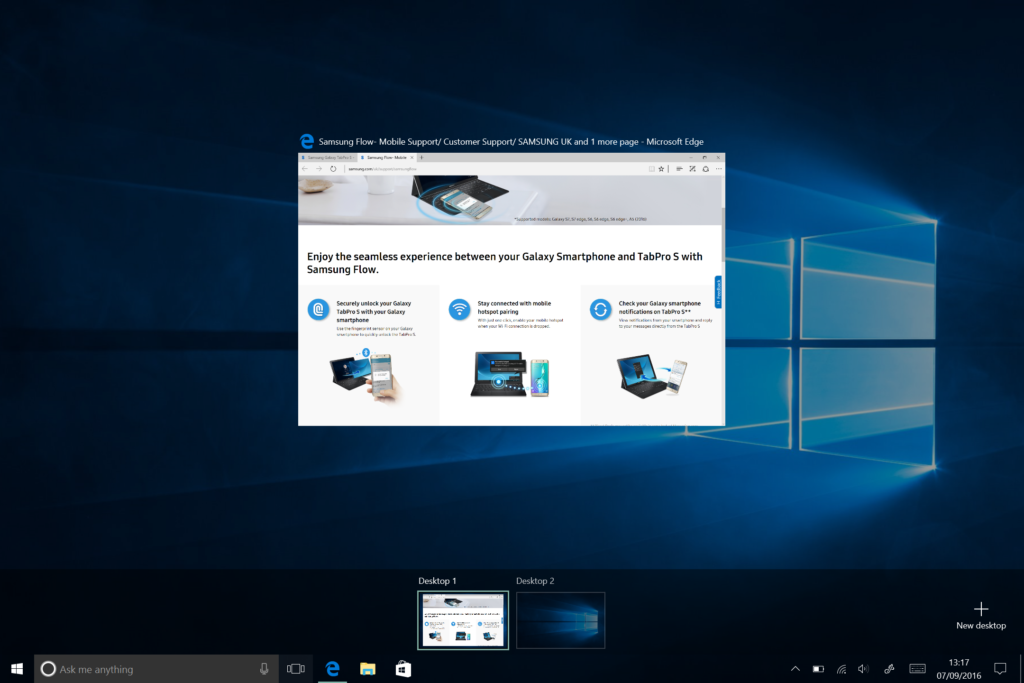
Task: Open Action Center
Action: [1000, 668]
